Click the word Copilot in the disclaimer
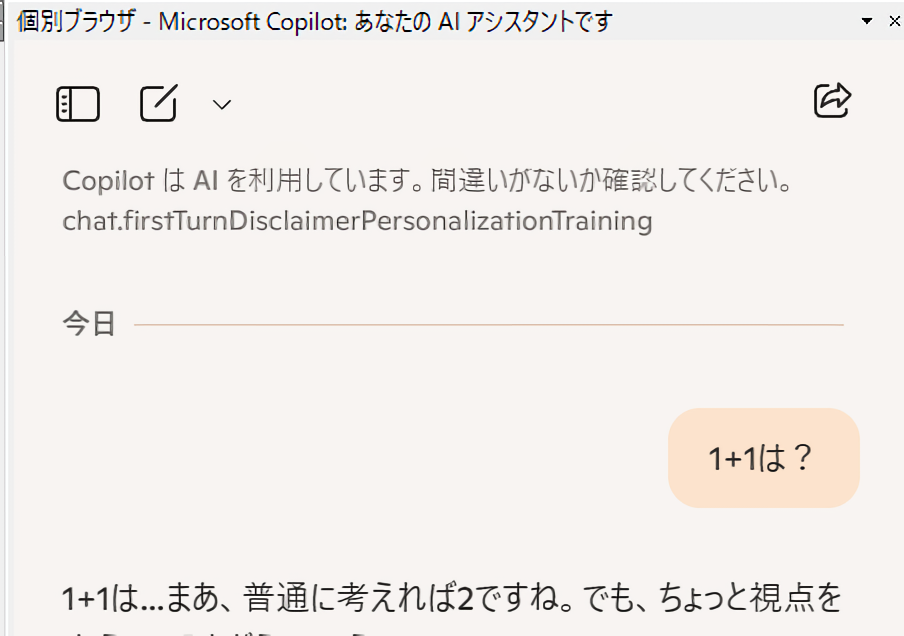Screen dimensions: 904x636 (108, 181)
